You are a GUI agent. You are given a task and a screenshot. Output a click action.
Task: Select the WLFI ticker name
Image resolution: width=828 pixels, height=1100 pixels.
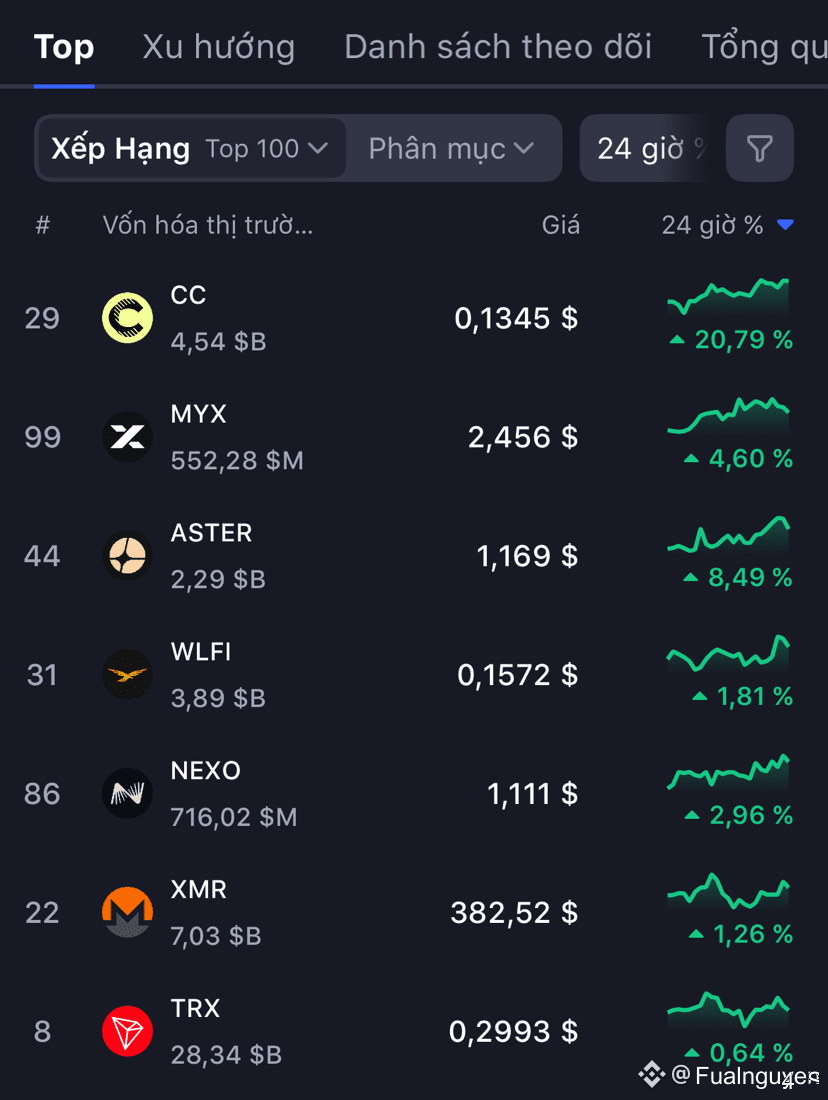(201, 652)
